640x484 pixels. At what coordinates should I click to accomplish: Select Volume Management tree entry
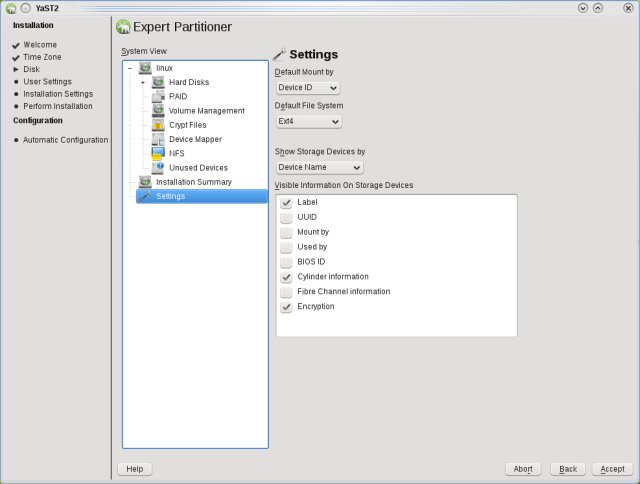(x=207, y=111)
